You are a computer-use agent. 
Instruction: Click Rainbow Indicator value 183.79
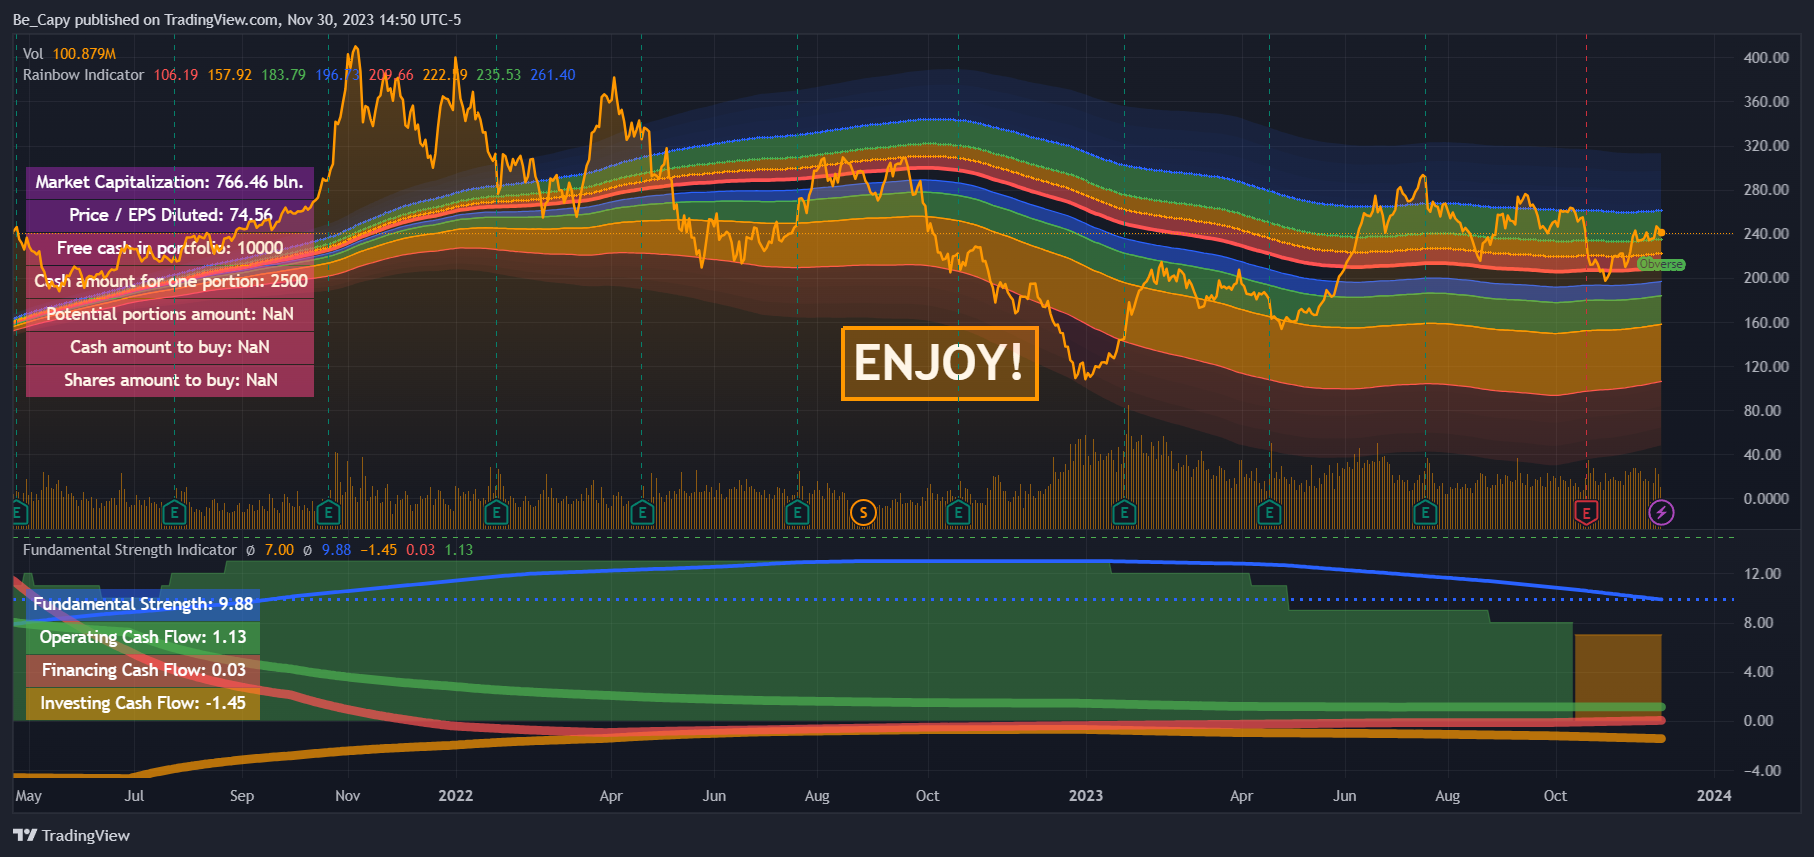(x=284, y=75)
